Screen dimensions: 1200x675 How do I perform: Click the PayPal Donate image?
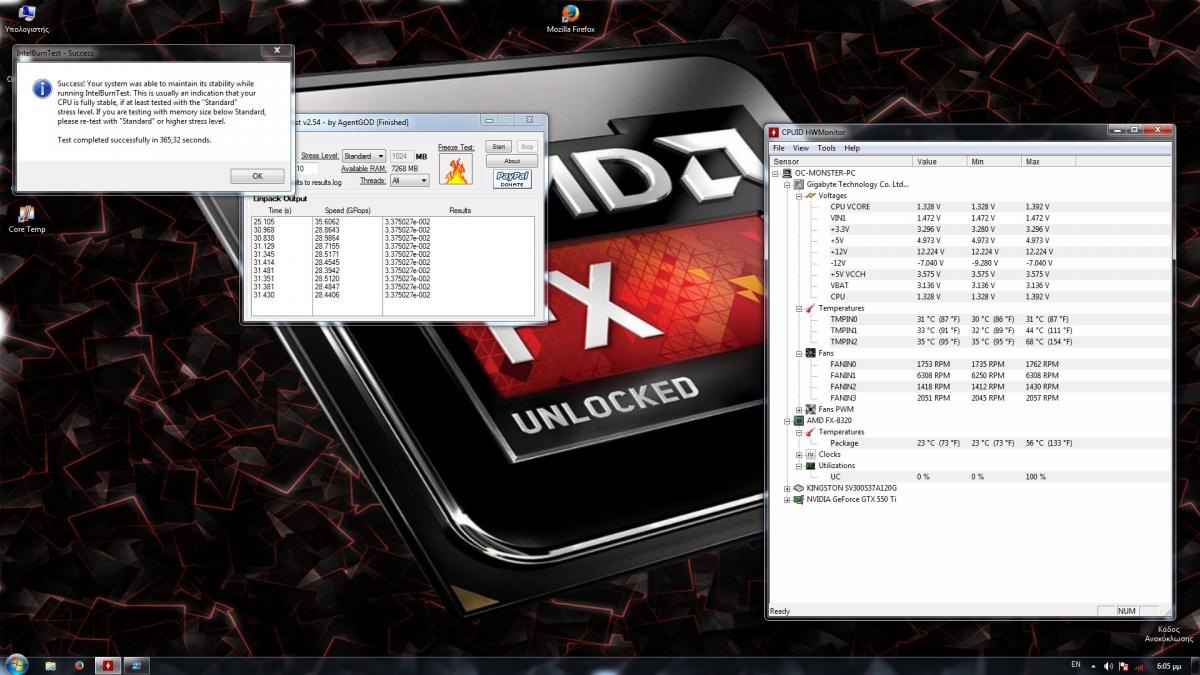pos(512,178)
